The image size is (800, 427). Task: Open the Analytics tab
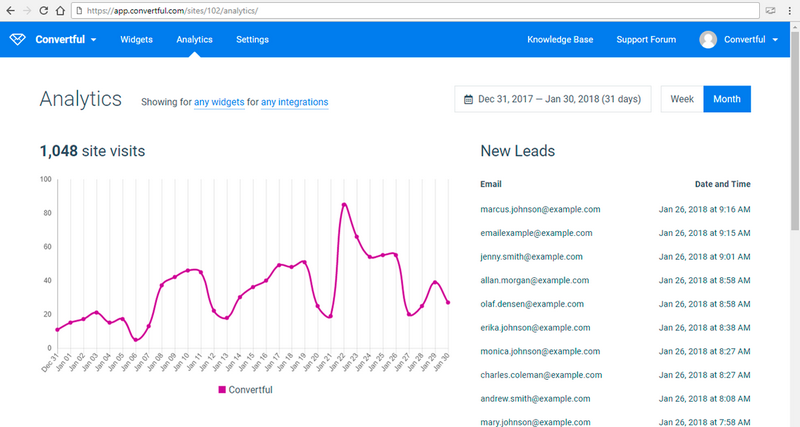coord(194,39)
